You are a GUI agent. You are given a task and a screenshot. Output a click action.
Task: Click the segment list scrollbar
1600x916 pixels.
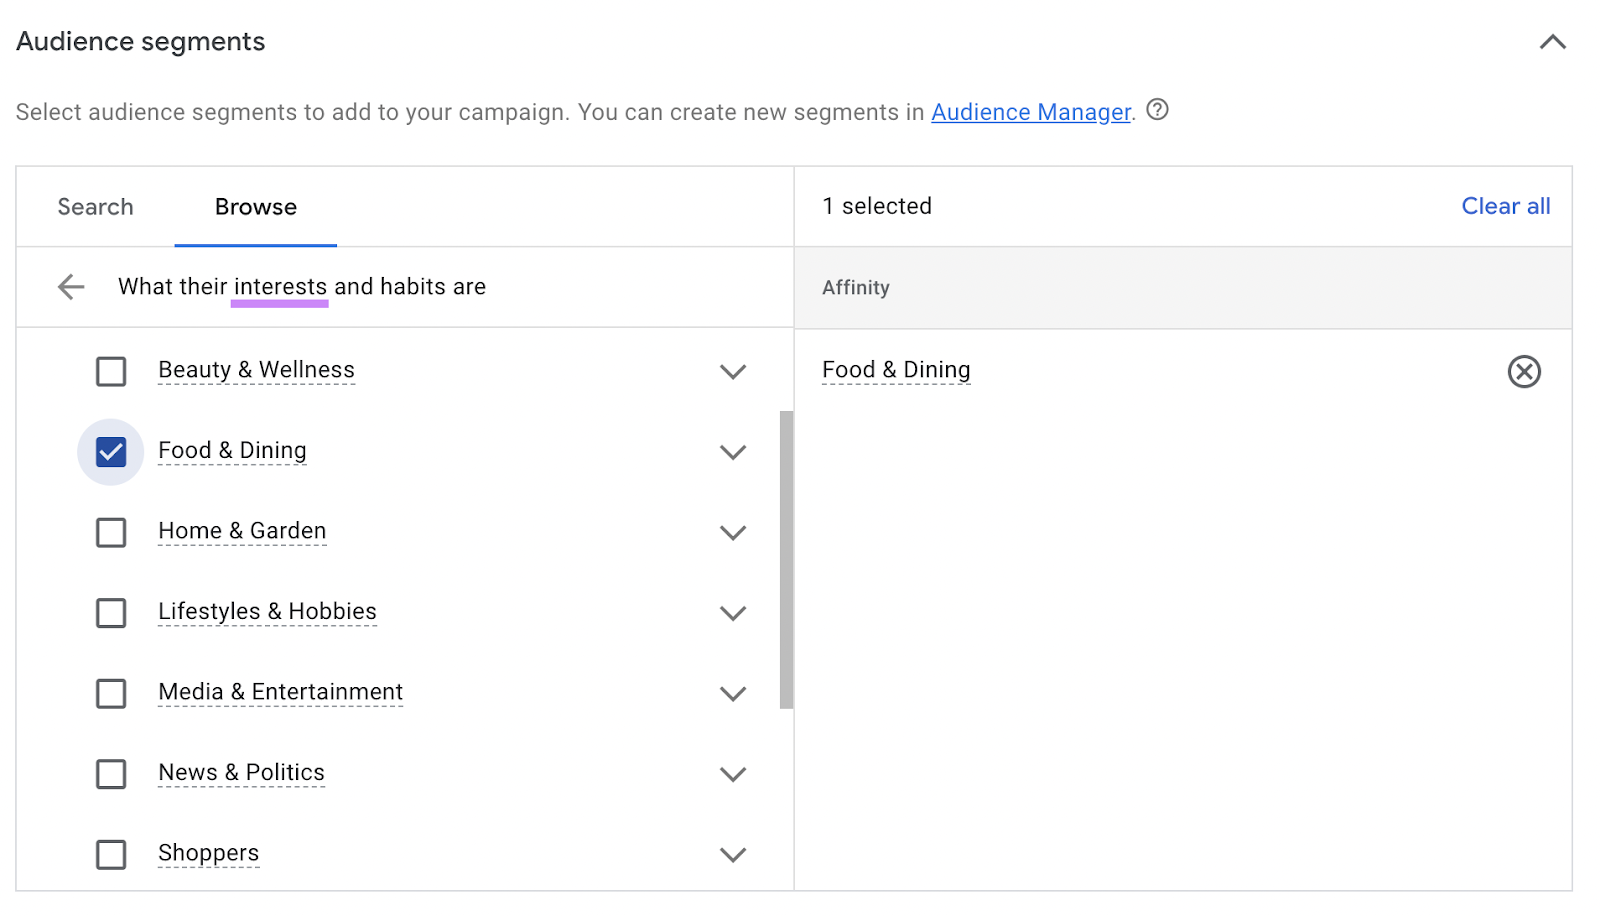pyautogui.click(x=786, y=560)
